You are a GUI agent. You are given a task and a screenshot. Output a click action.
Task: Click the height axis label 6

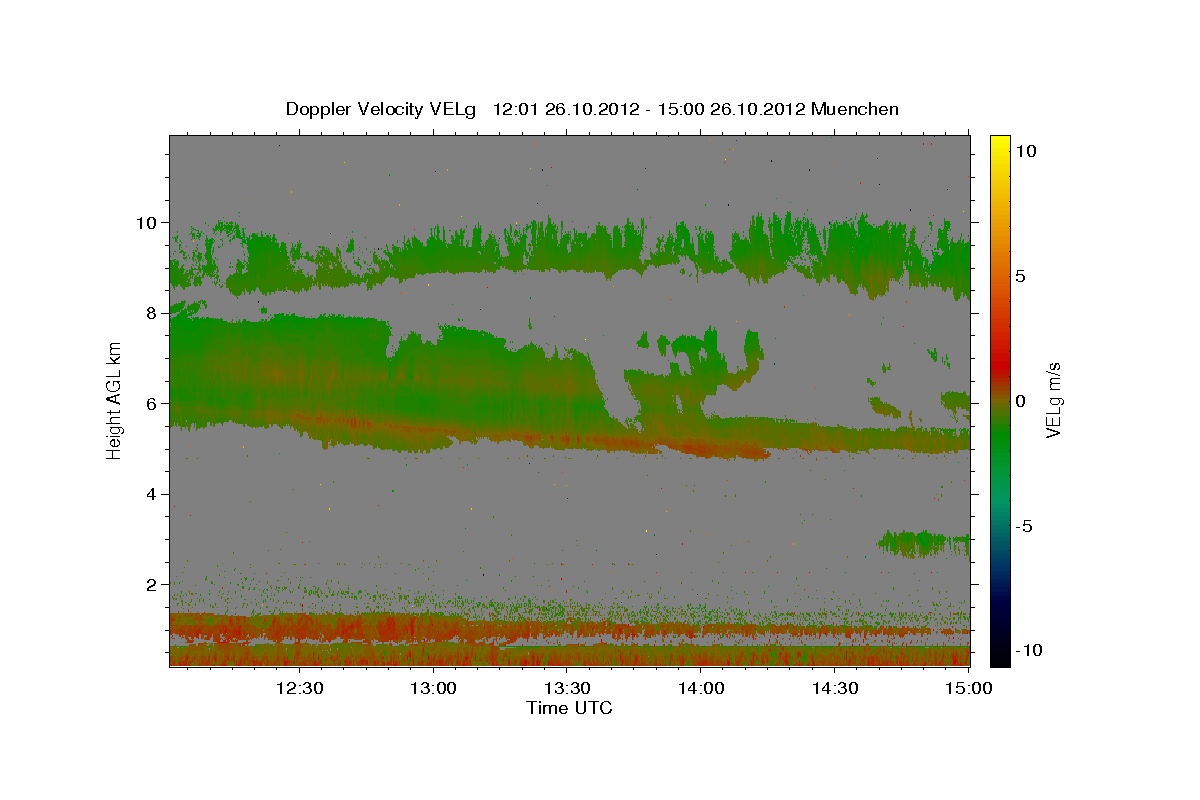point(152,403)
